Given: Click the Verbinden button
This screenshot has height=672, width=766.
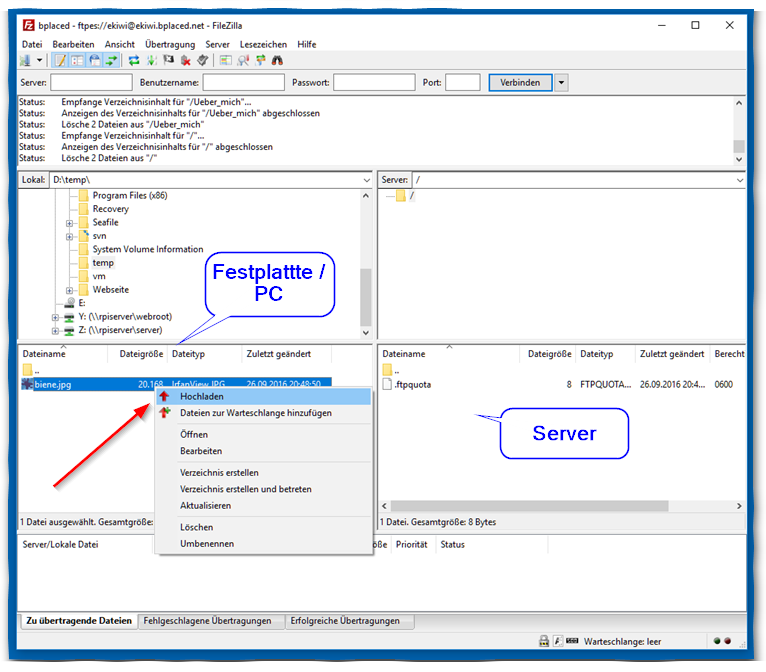Looking at the screenshot, I should [520, 83].
